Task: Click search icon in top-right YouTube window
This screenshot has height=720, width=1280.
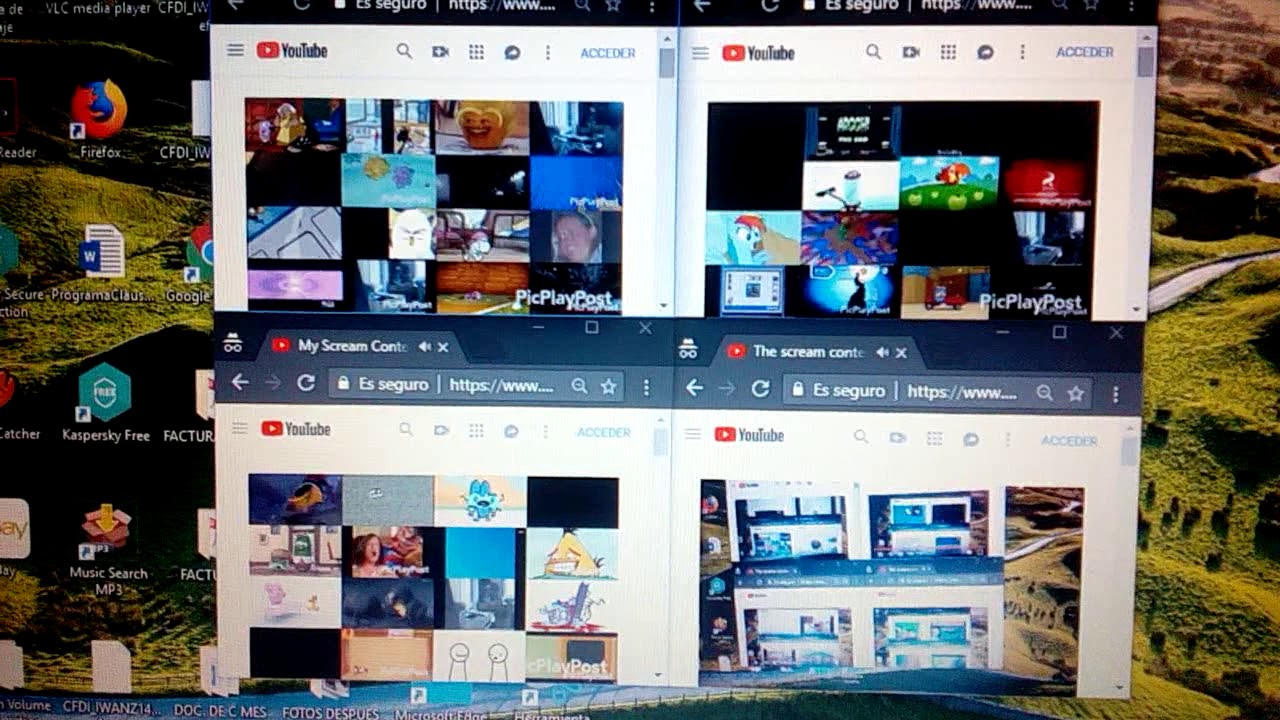Action: coord(874,52)
